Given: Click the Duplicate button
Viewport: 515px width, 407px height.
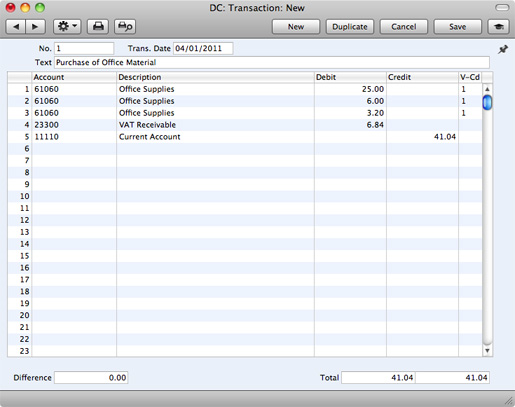Looking at the screenshot, I should 350,27.
